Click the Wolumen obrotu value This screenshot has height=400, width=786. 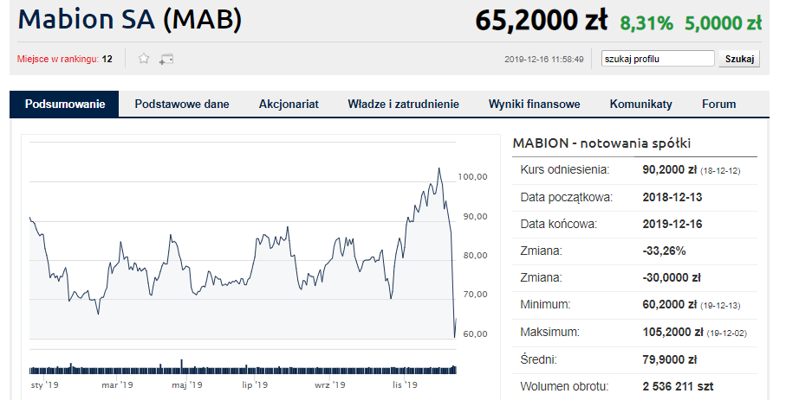pyautogui.click(x=678, y=386)
